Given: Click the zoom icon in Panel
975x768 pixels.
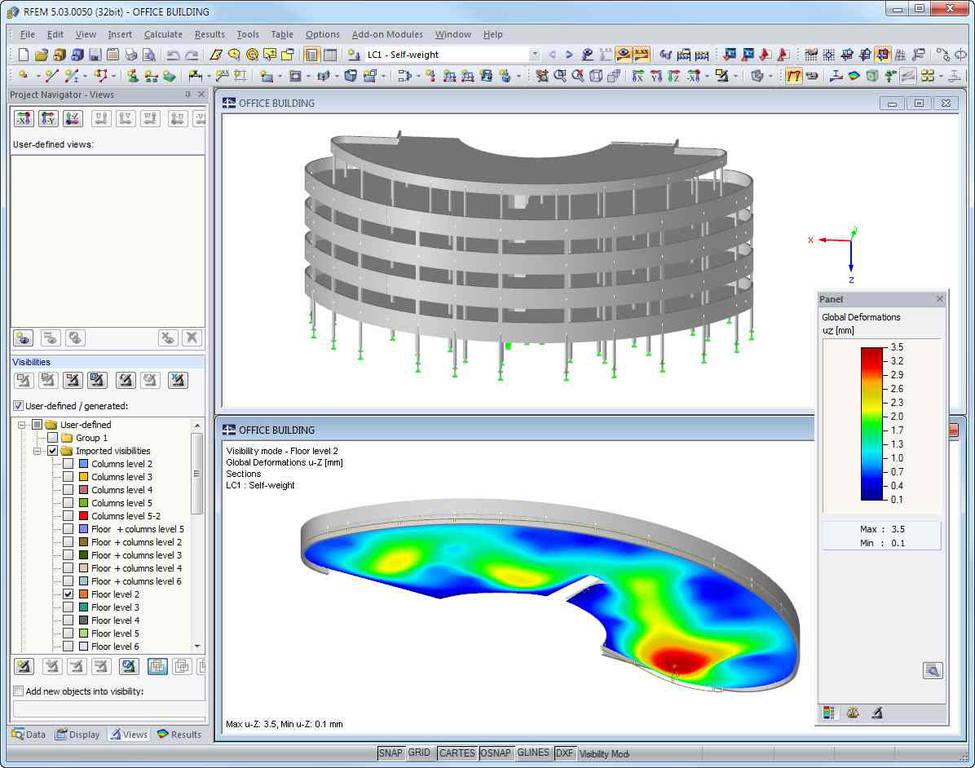Looking at the screenshot, I should click(932, 671).
